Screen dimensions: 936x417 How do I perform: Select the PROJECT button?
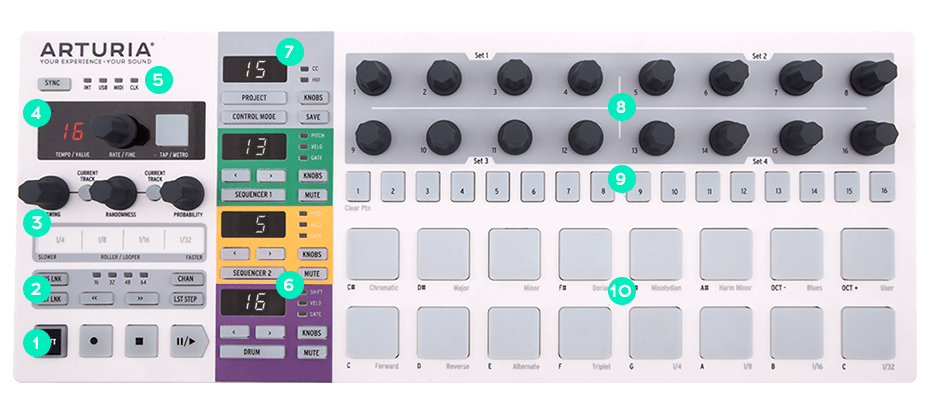255,98
